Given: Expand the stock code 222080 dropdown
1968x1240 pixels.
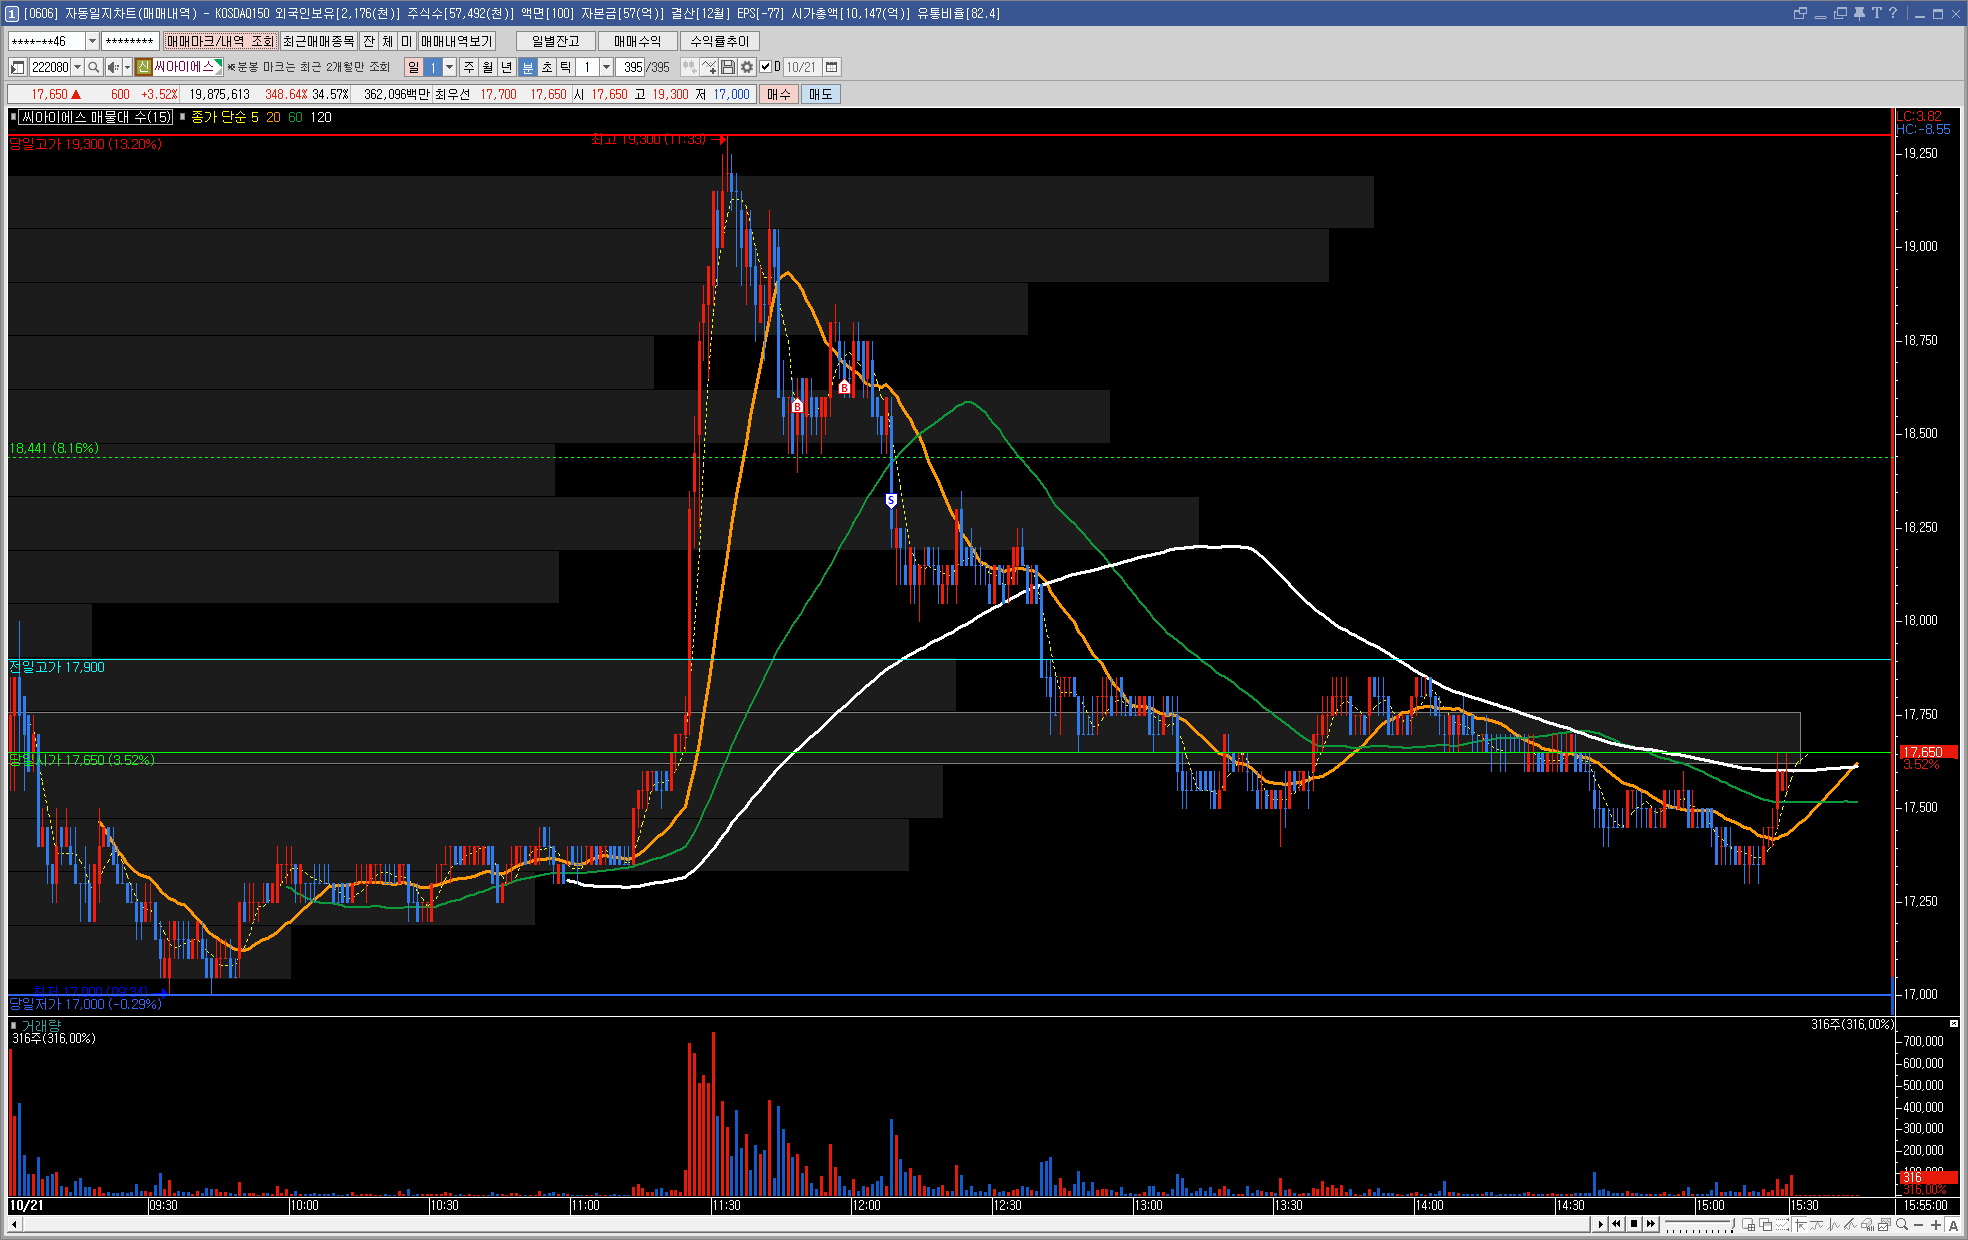Looking at the screenshot, I should (77, 67).
